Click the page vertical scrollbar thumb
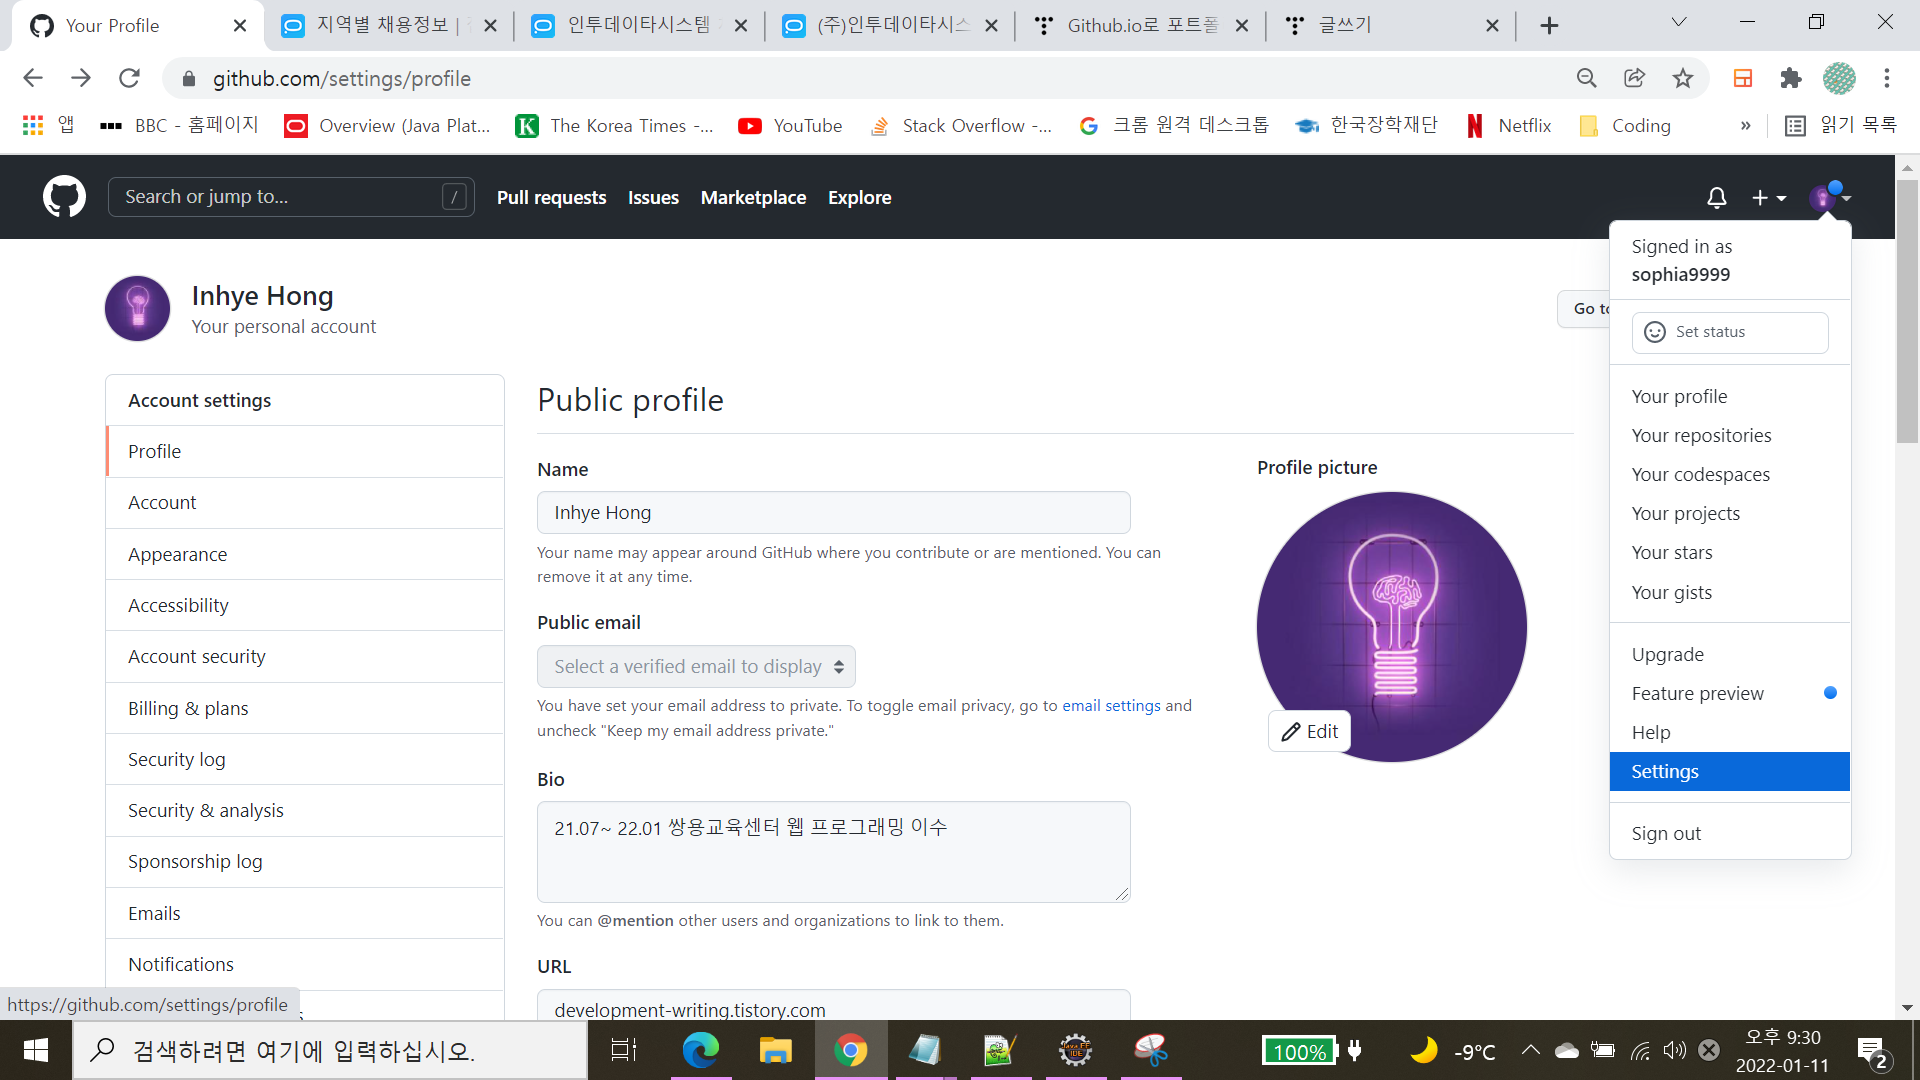Image resolution: width=1920 pixels, height=1080 pixels. (x=1907, y=310)
